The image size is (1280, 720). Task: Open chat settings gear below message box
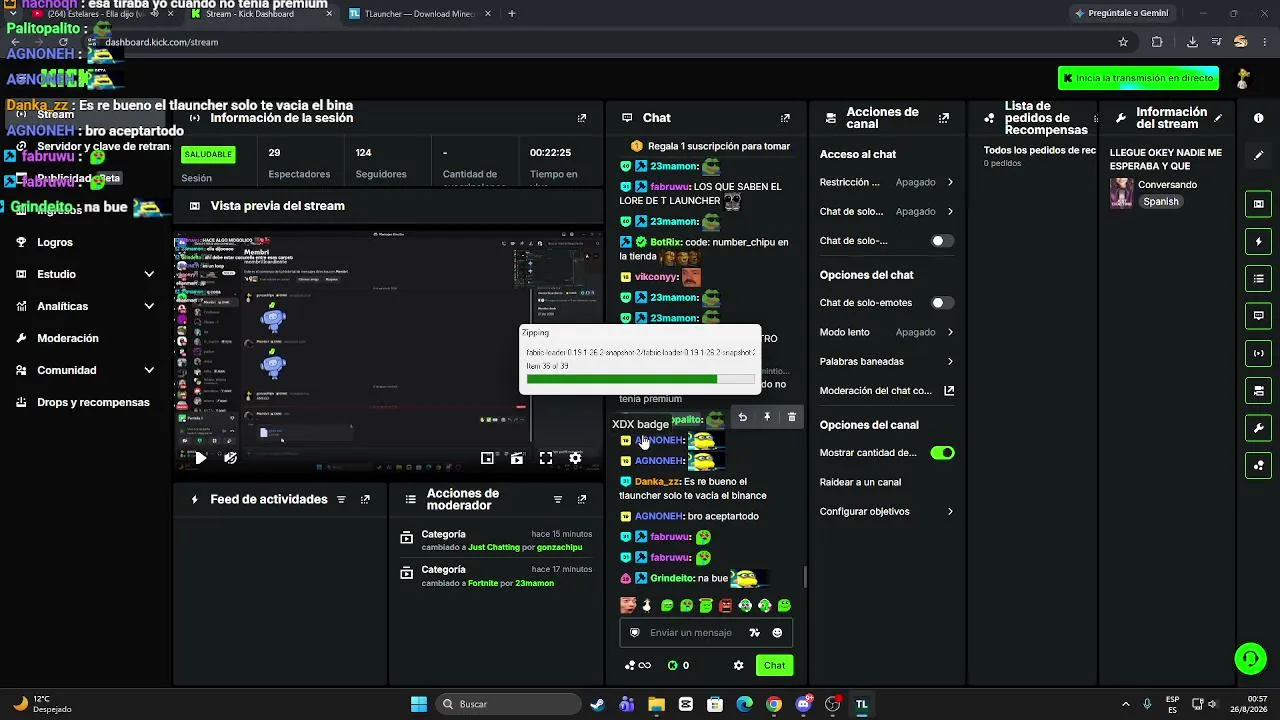coord(739,665)
